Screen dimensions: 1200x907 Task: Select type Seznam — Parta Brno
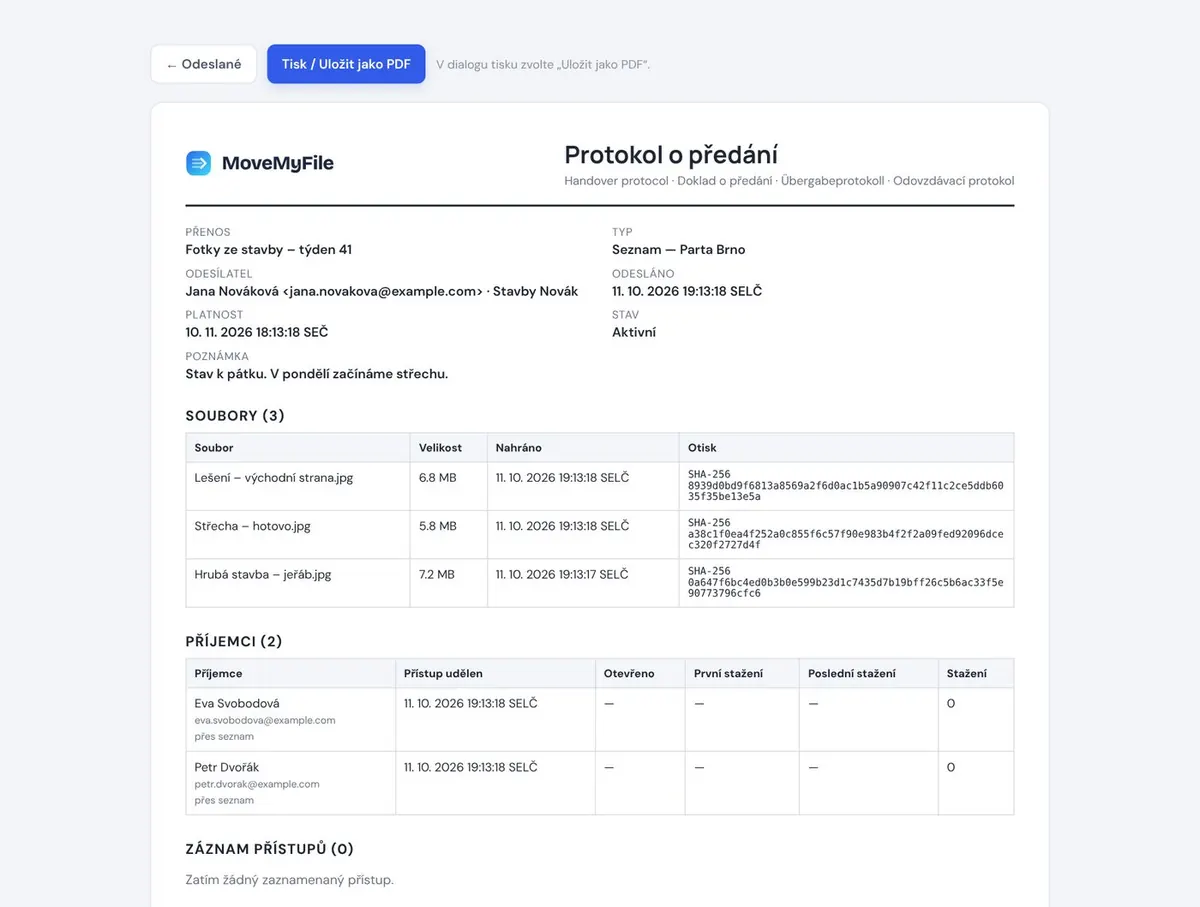click(679, 250)
